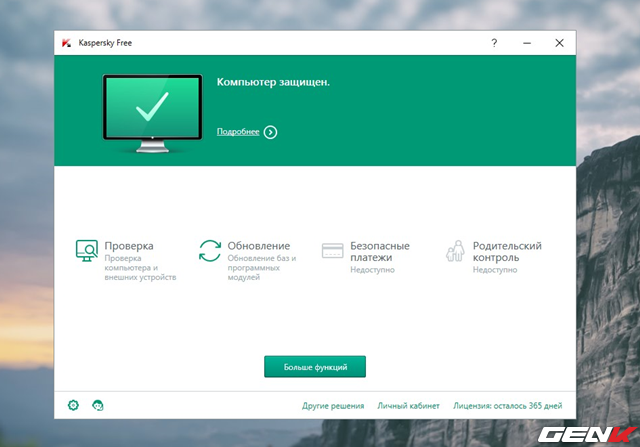Image resolution: width=640 pixels, height=447 pixels.
Task: Select the Безопасные платежи title text
Action: (380, 251)
